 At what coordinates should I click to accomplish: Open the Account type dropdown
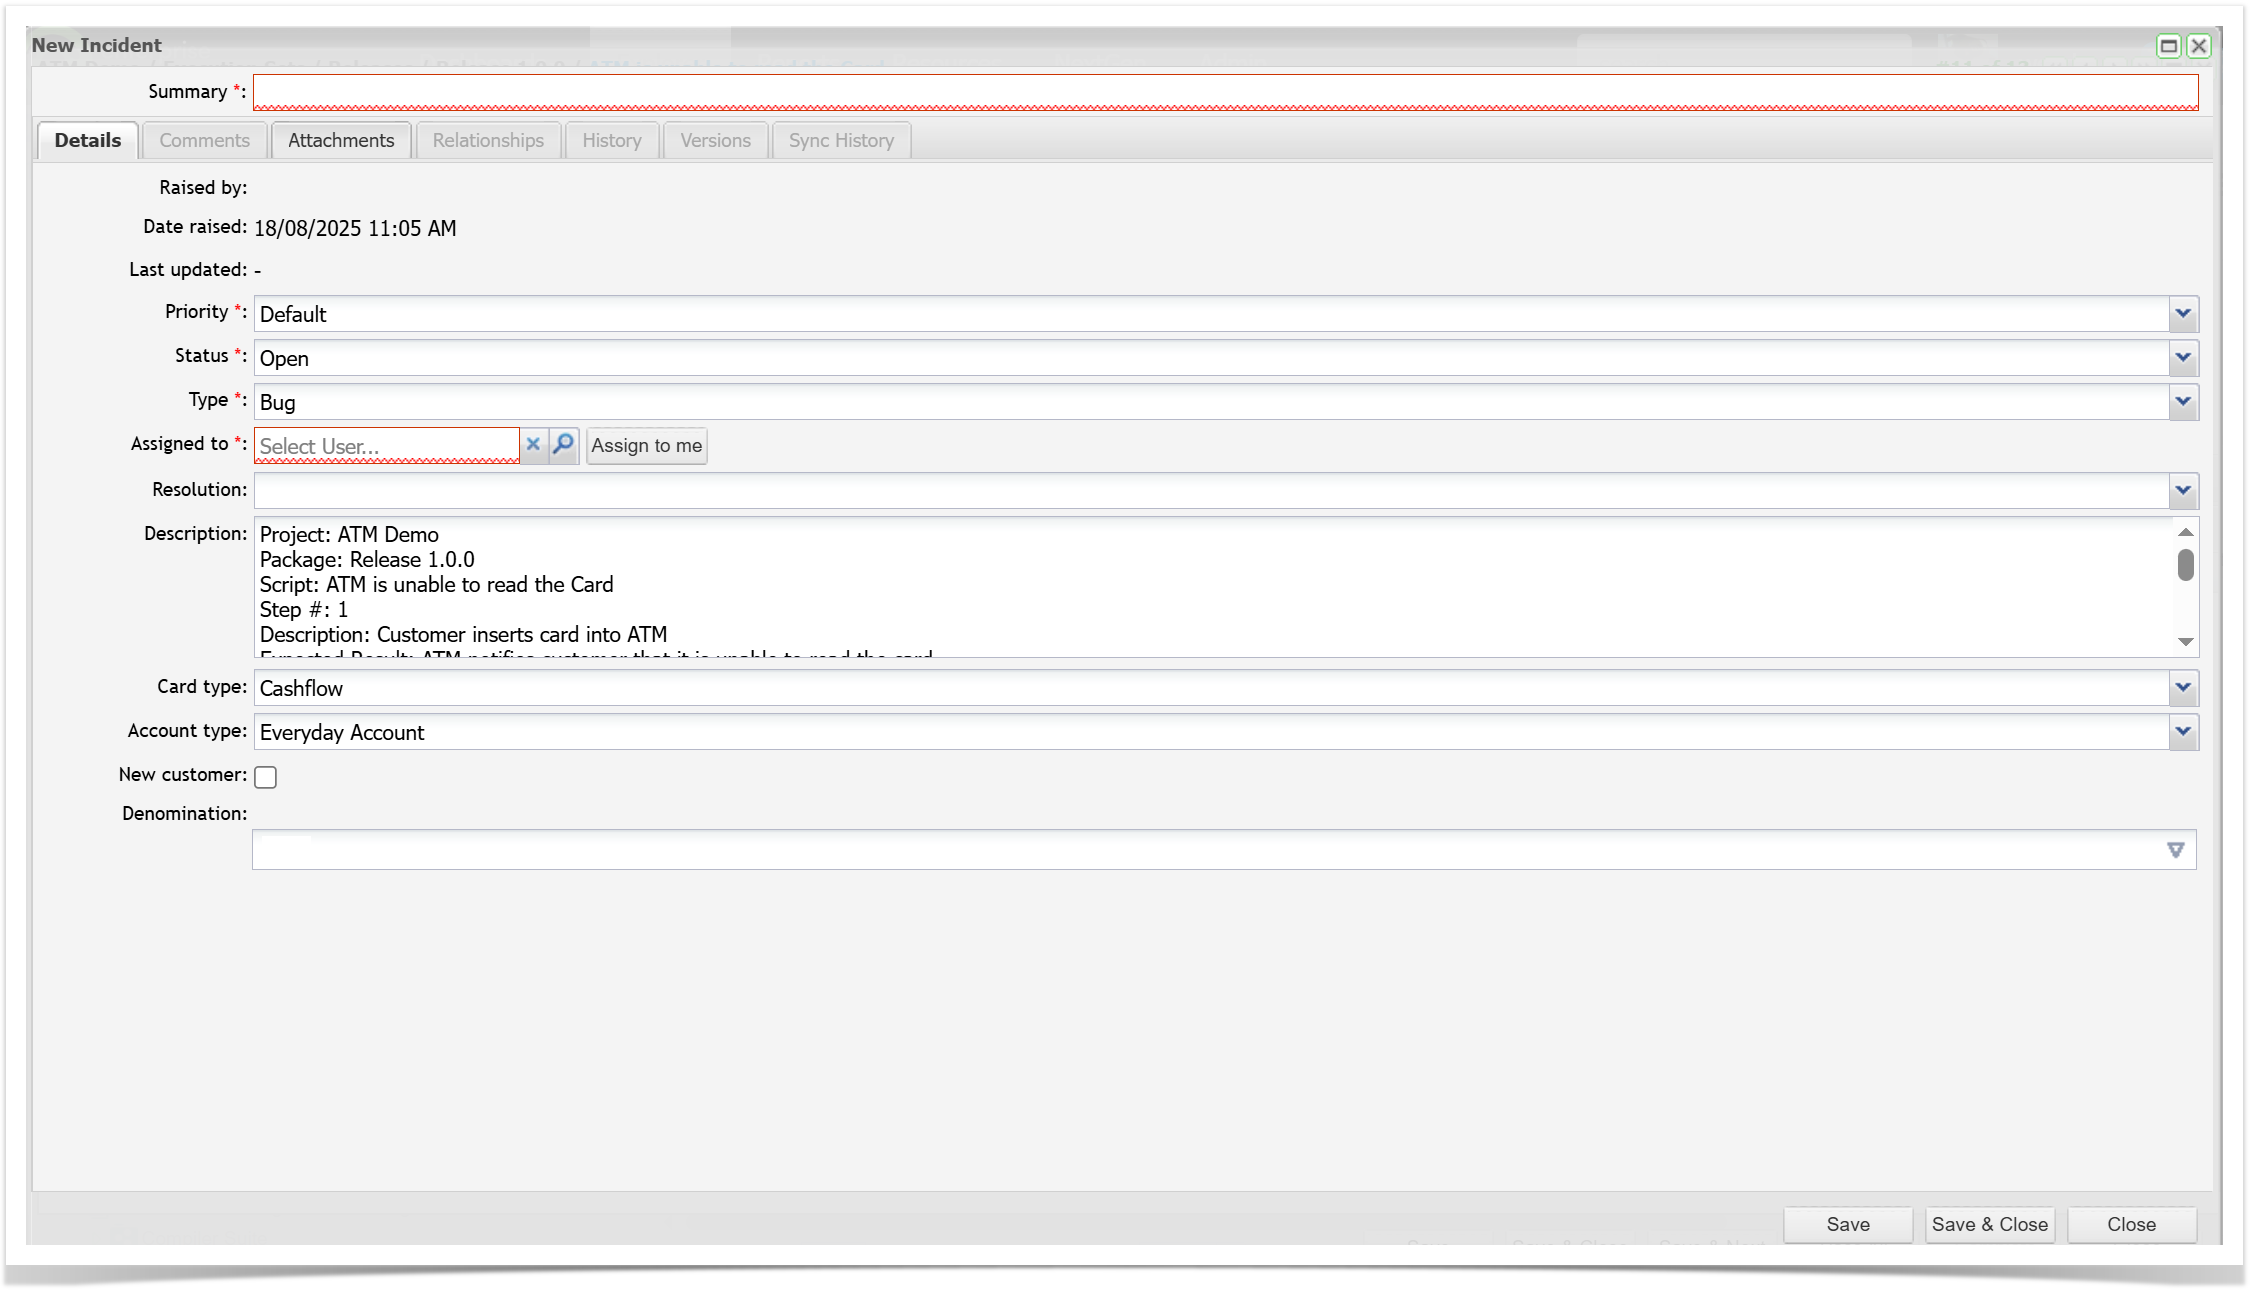point(2182,732)
